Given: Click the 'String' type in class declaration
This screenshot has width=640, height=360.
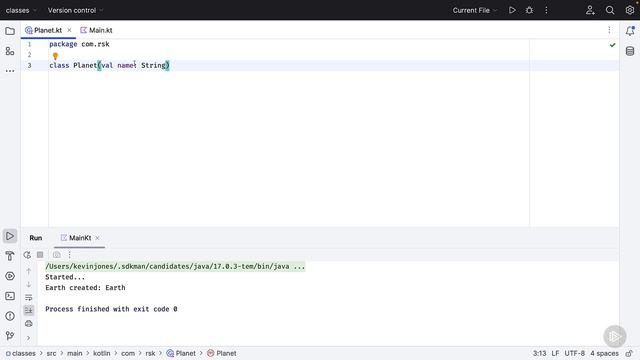Looking at the screenshot, I should [153, 65].
